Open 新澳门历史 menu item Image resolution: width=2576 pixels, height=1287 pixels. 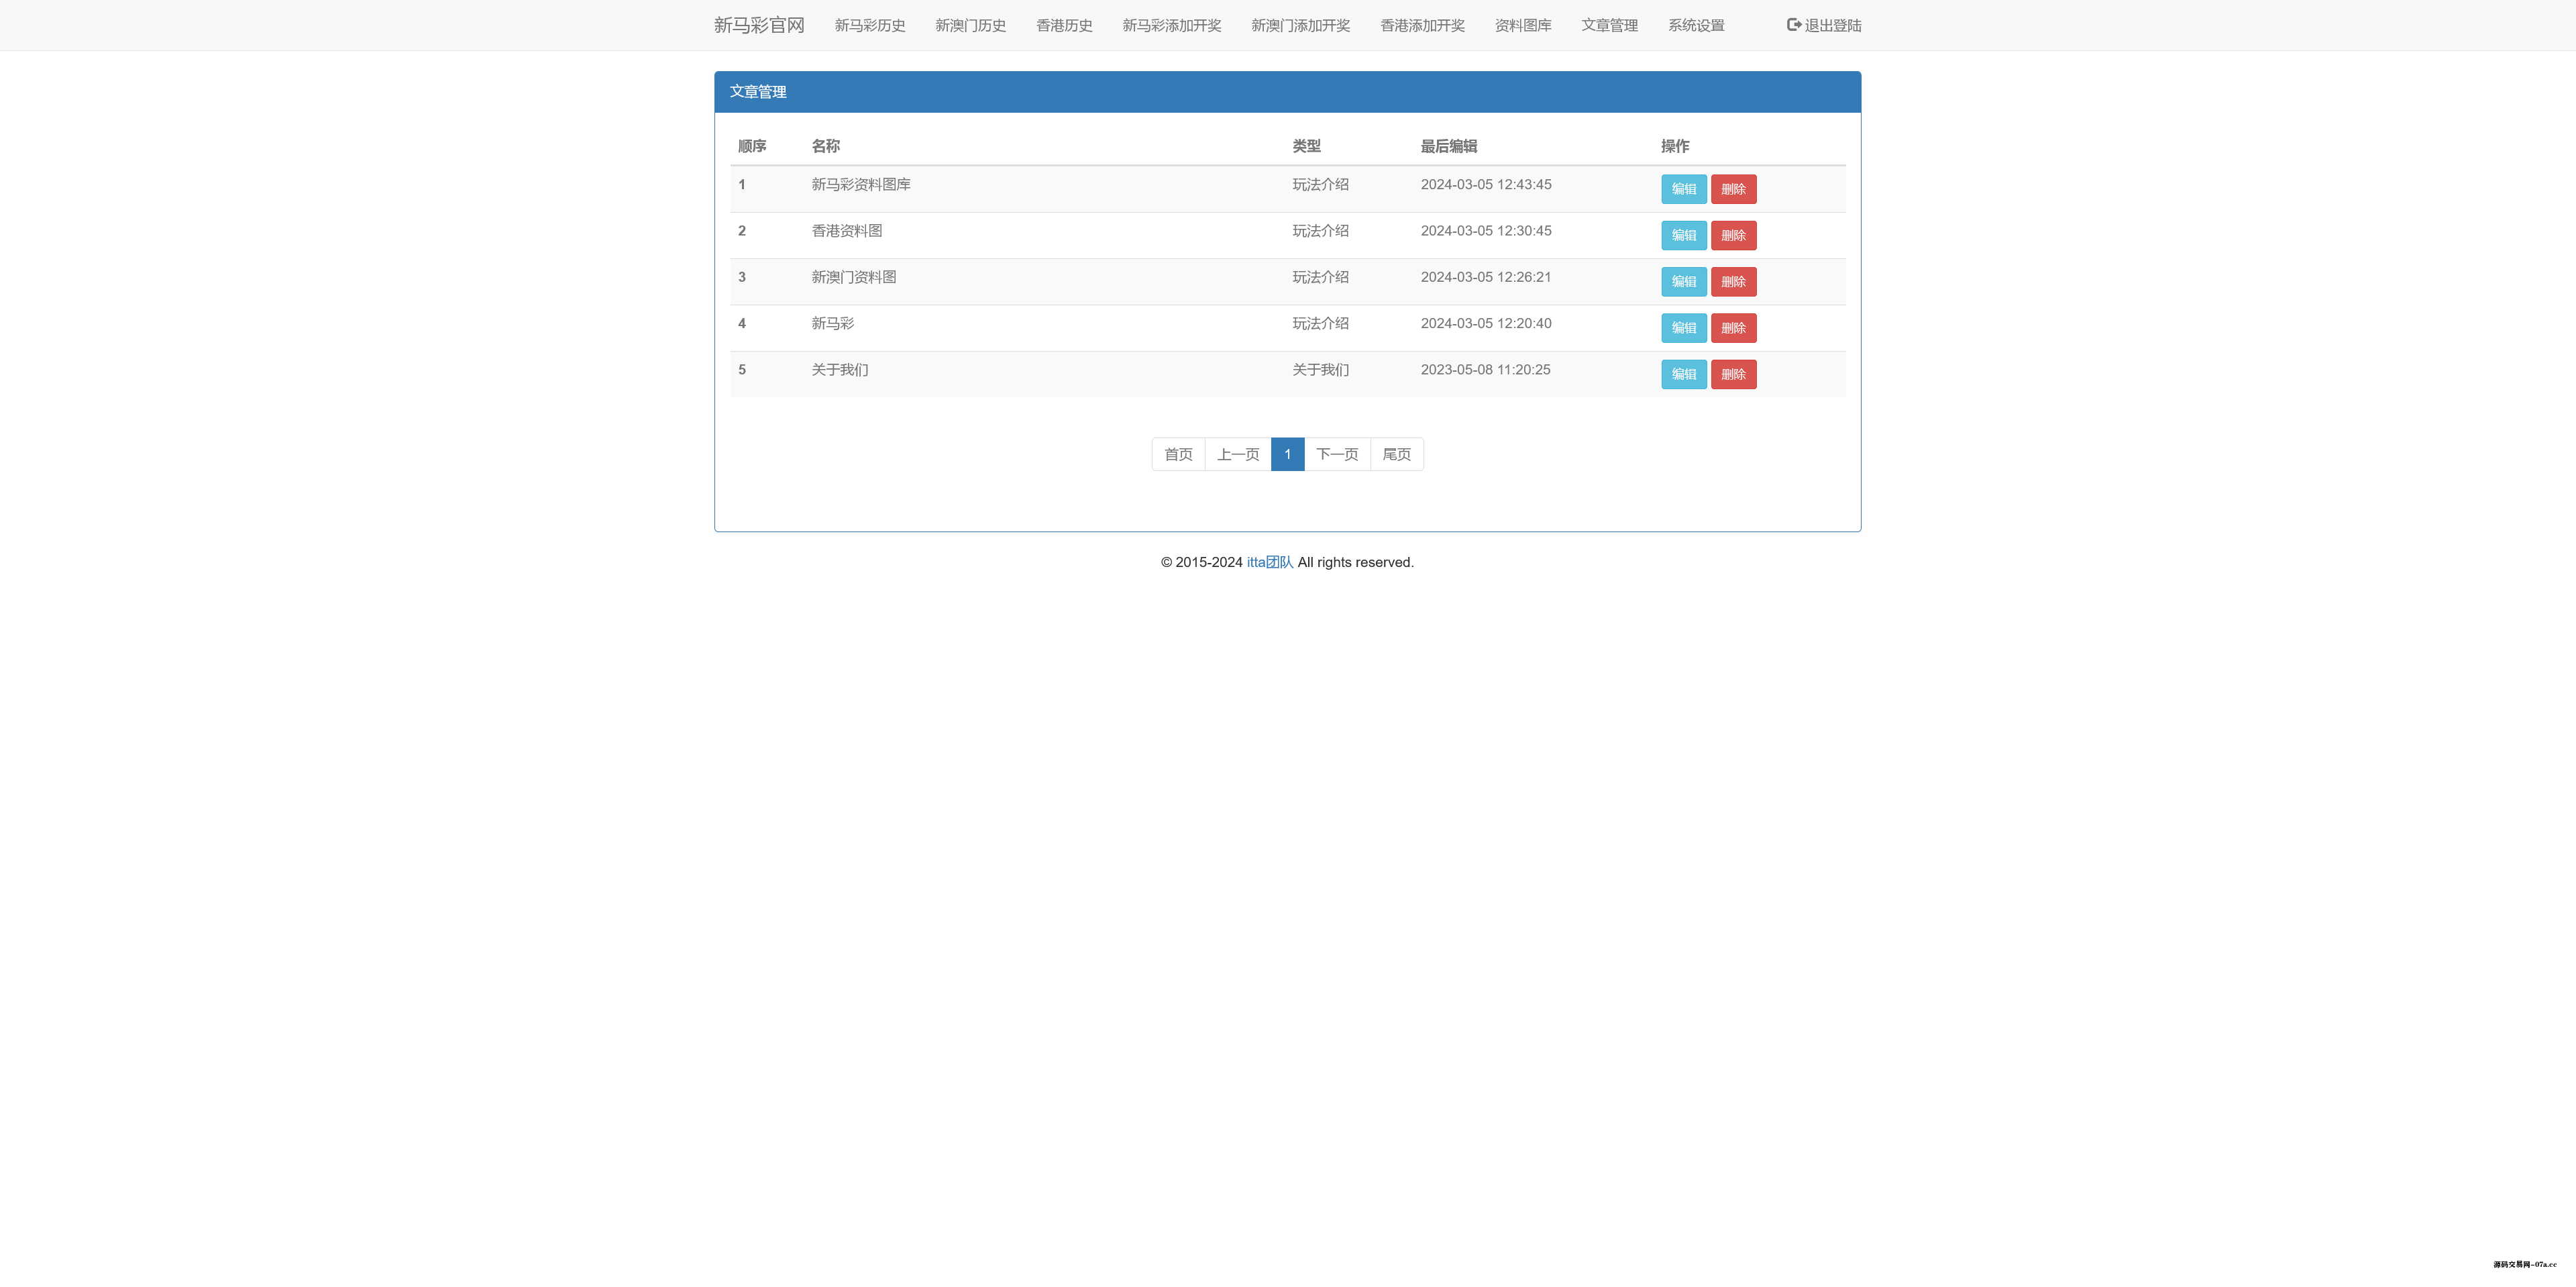[x=970, y=25]
